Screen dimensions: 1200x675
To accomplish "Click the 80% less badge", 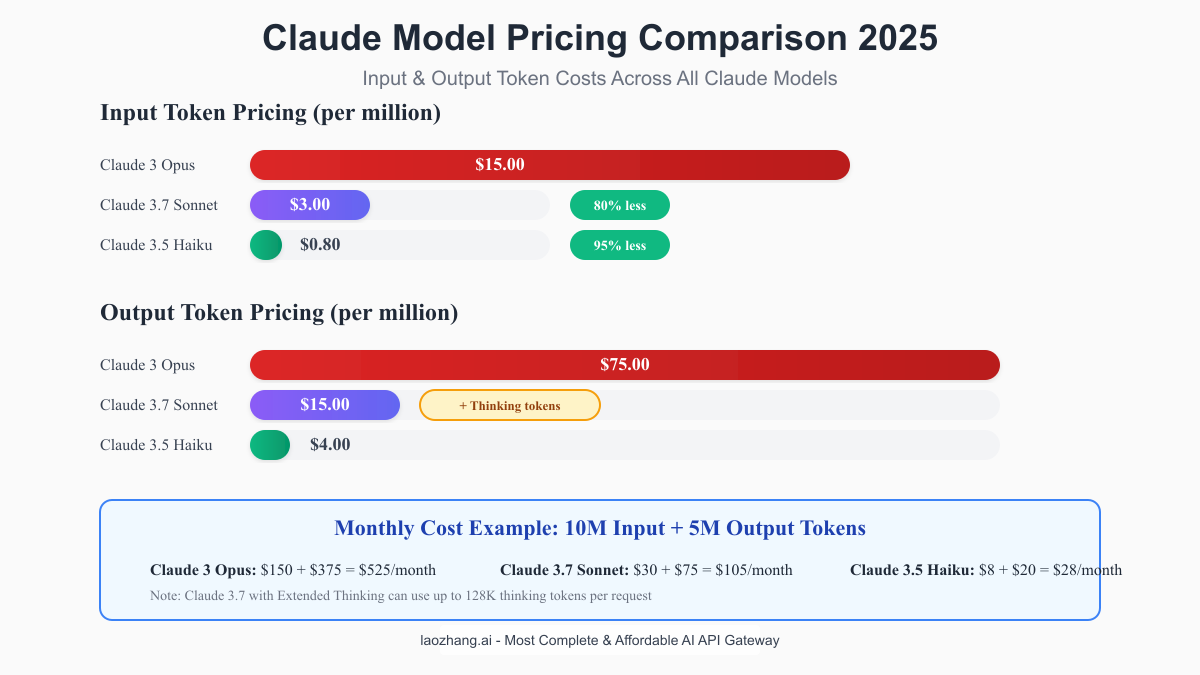I will tap(620, 205).
